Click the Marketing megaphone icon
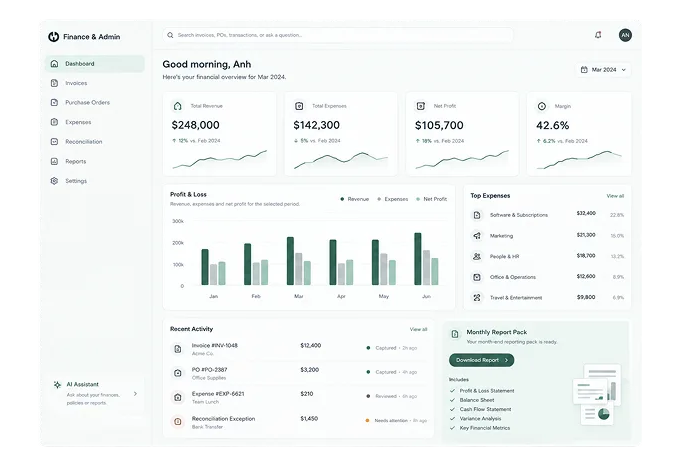 [x=477, y=236]
